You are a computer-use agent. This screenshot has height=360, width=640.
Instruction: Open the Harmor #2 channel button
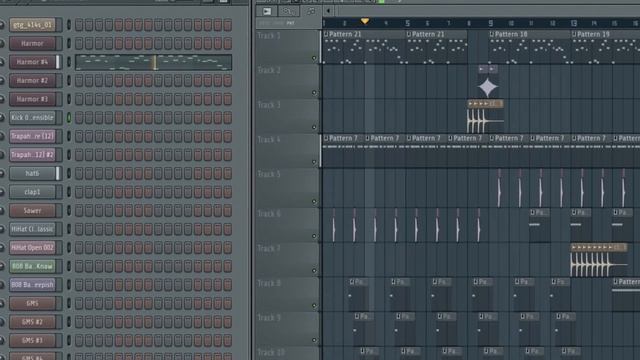click(32, 80)
